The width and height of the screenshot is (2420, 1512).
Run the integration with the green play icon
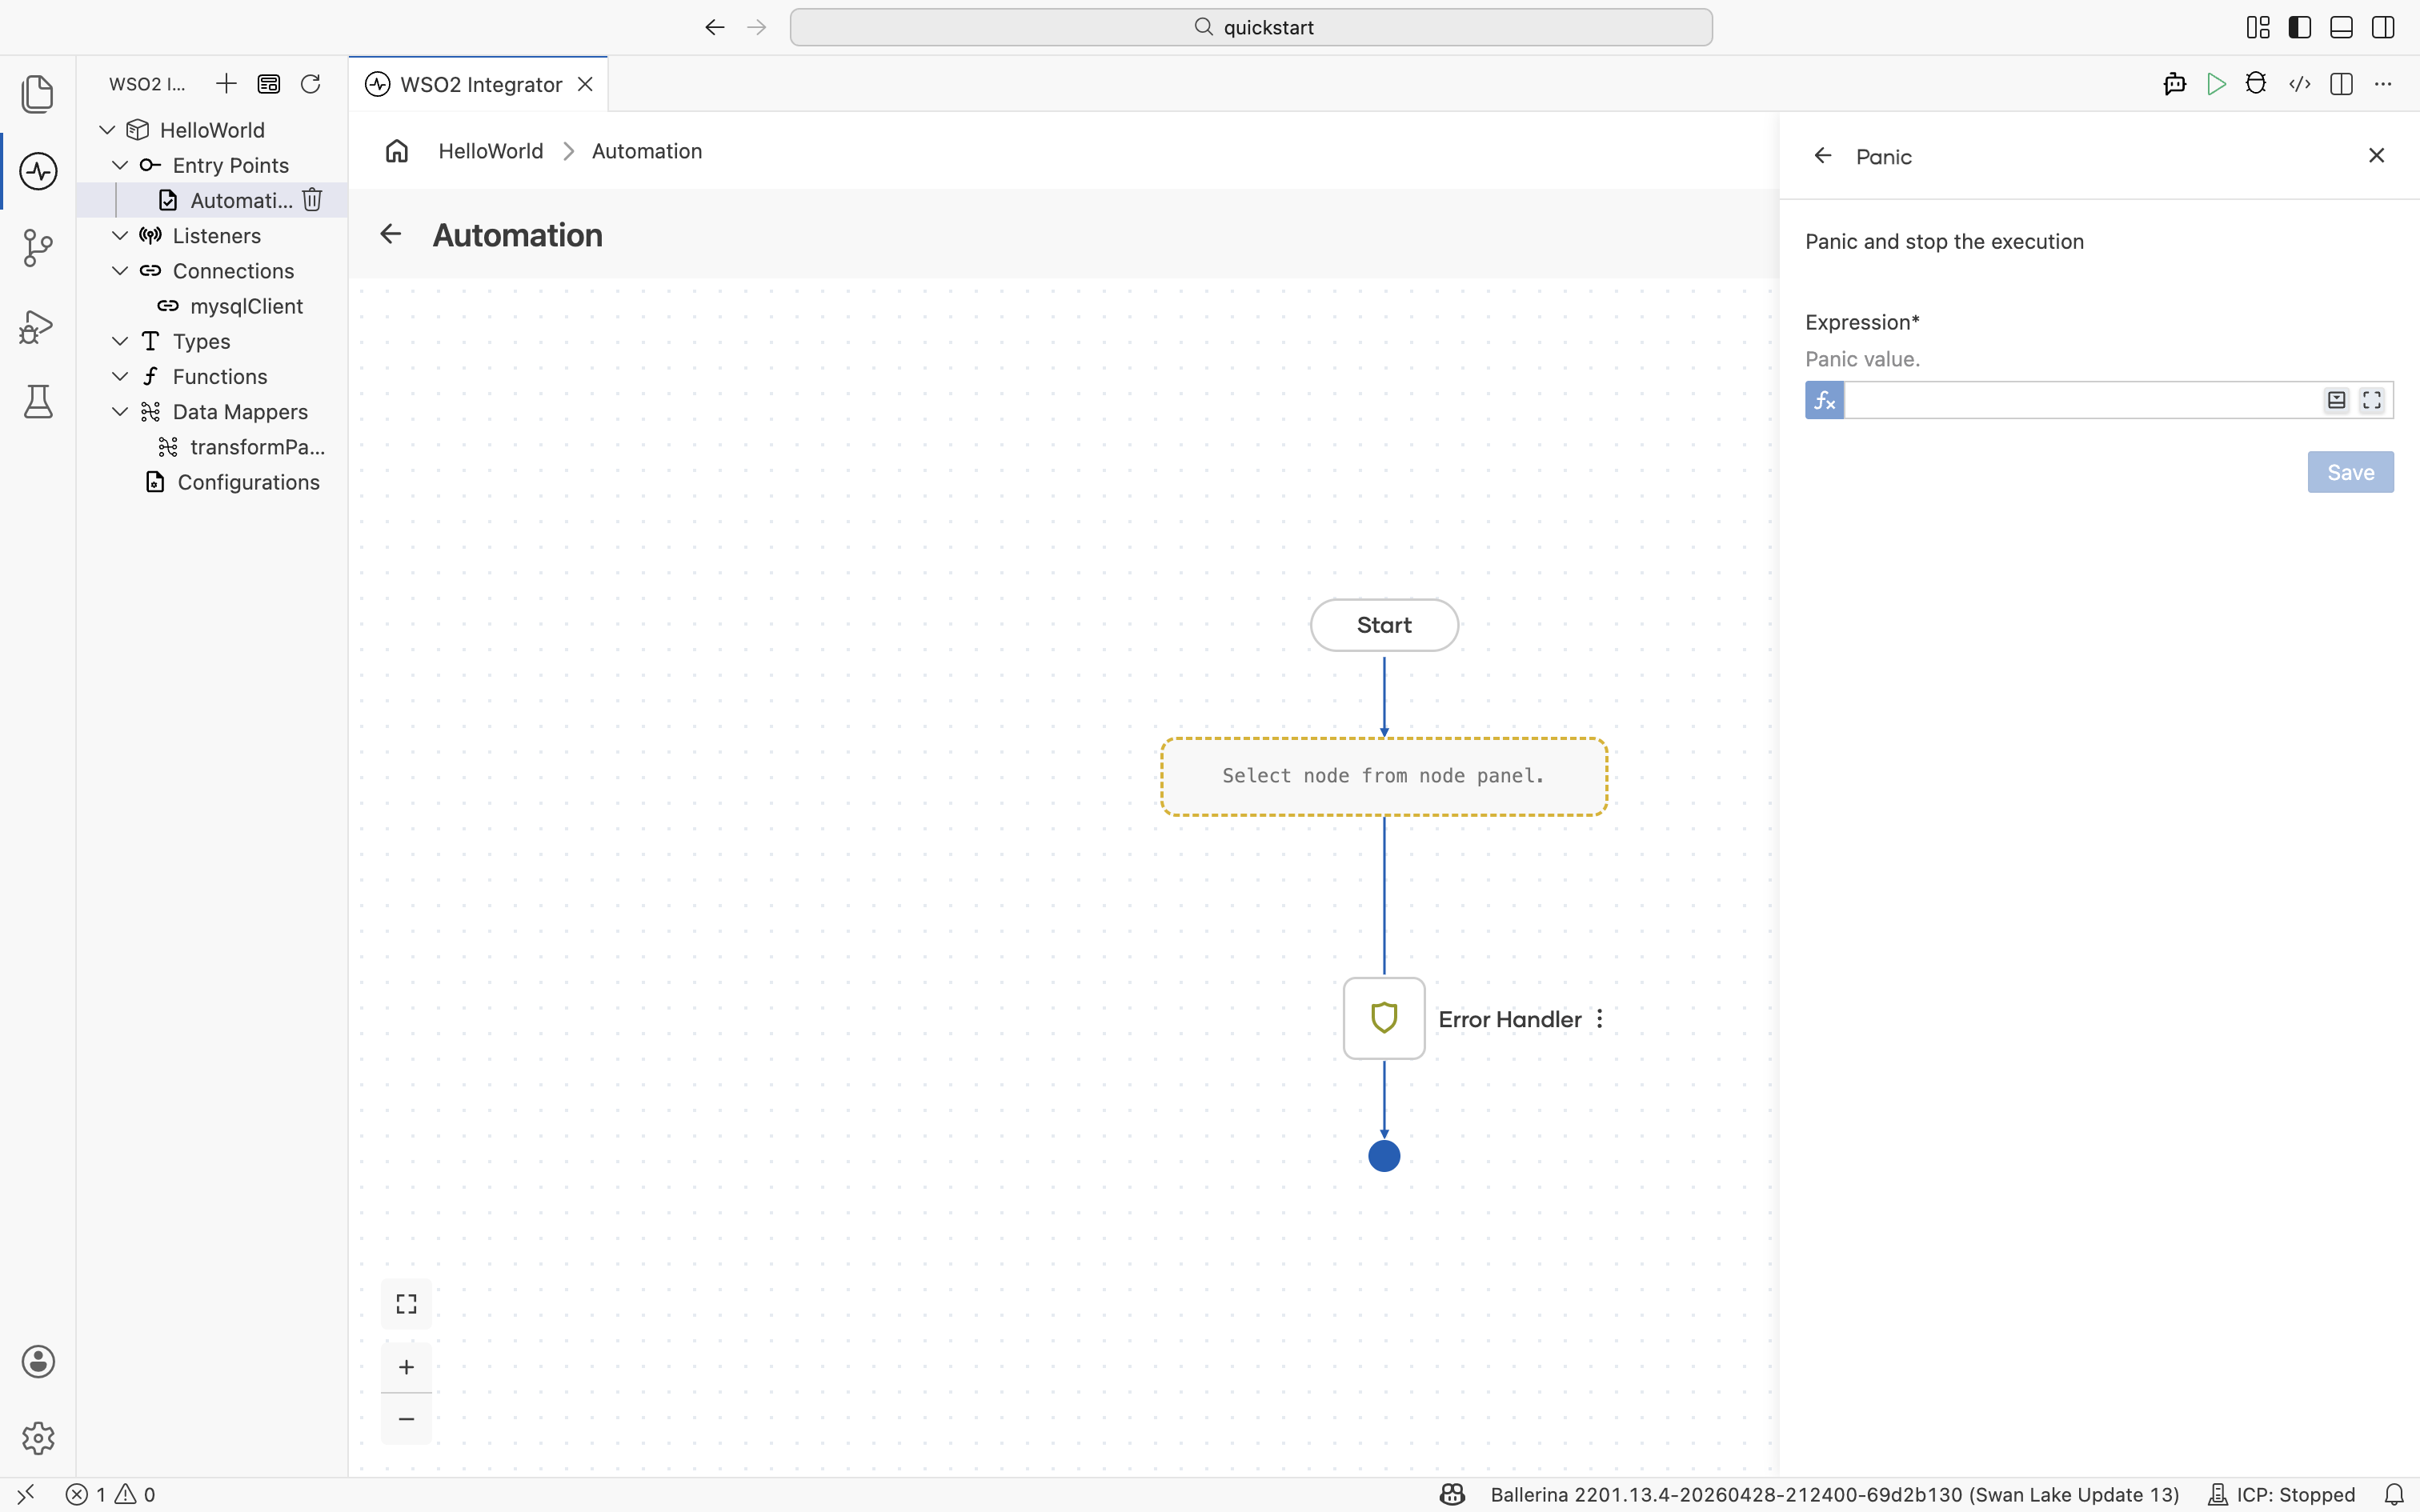pyautogui.click(x=2216, y=84)
